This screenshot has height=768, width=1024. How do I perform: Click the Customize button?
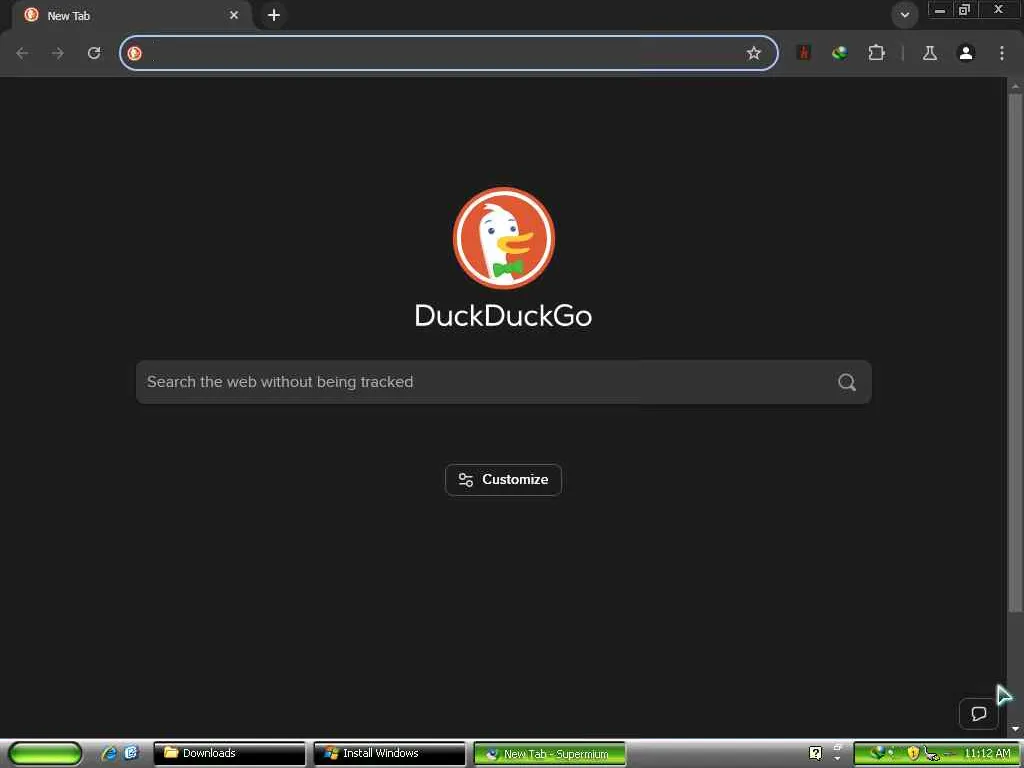click(504, 480)
